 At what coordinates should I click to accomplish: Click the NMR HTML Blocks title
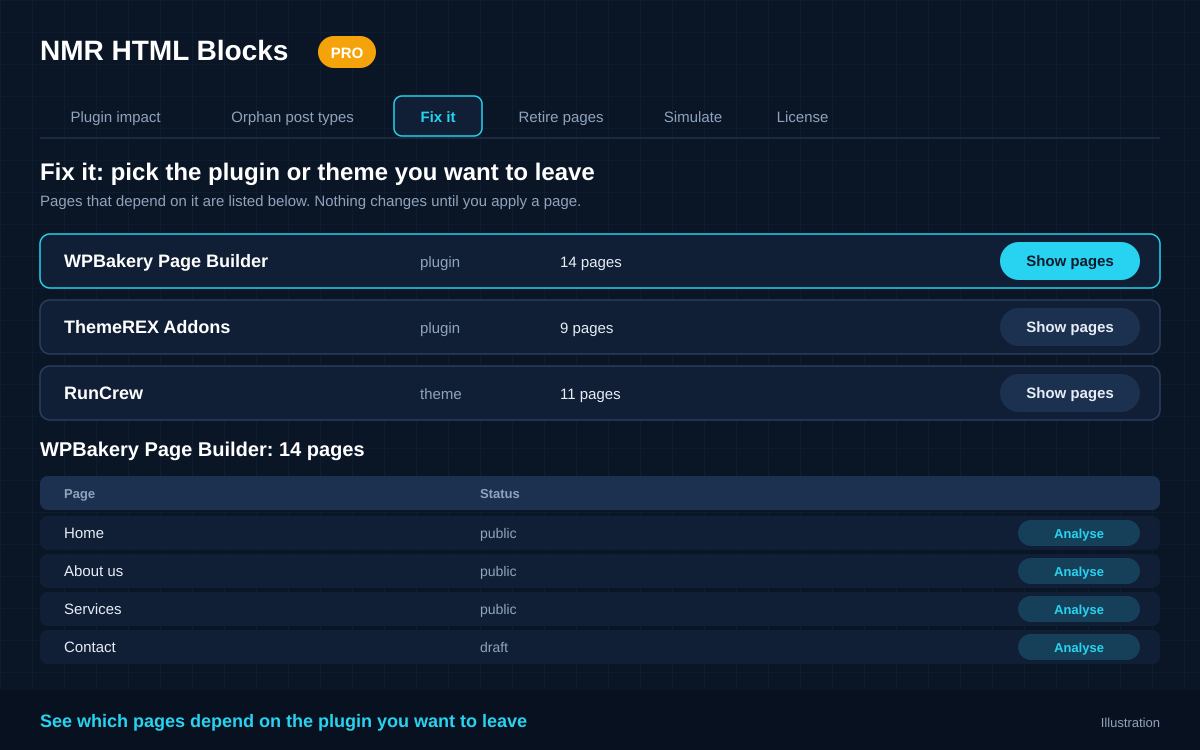click(x=164, y=51)
